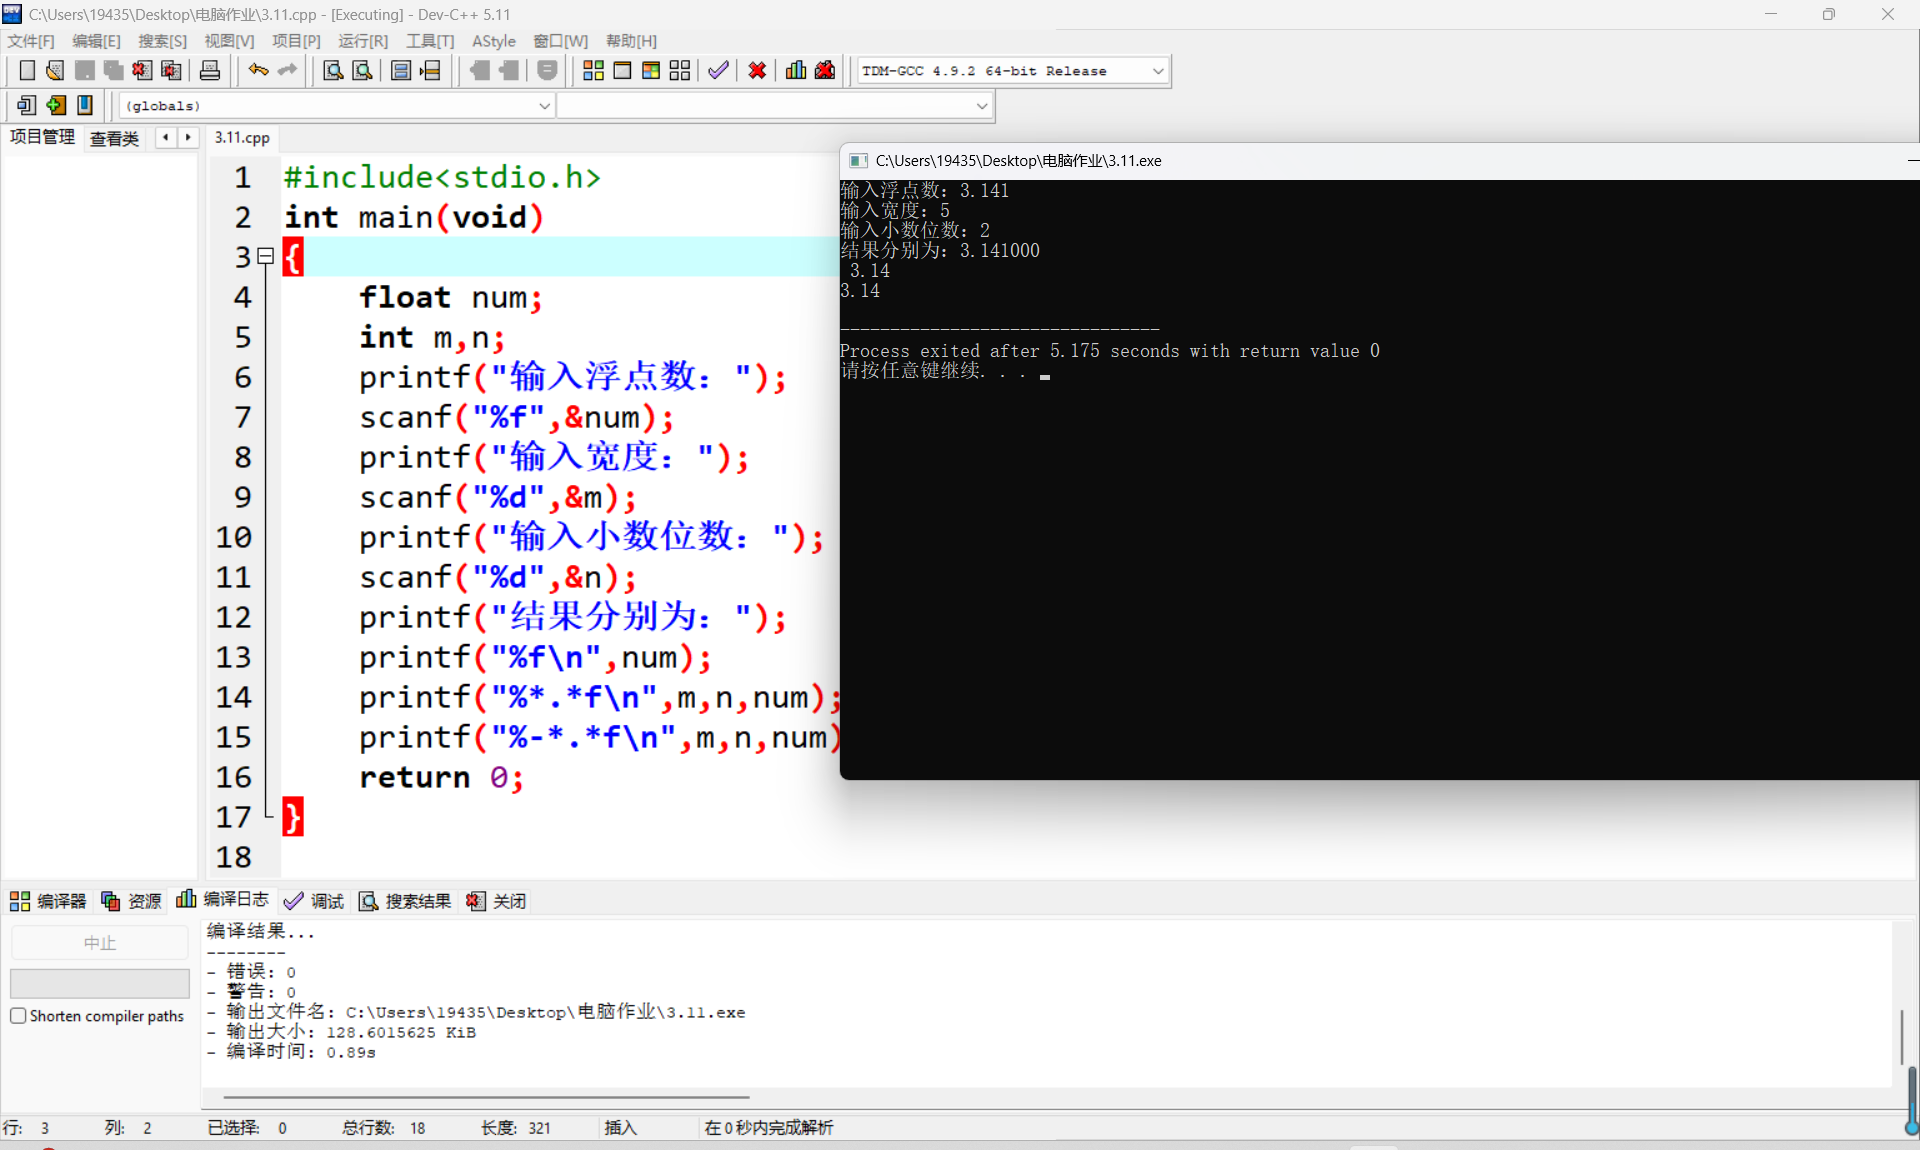Click the Find magnifier icon
The height and width of the screenshot is (1150, 1920).
[333, 70]
